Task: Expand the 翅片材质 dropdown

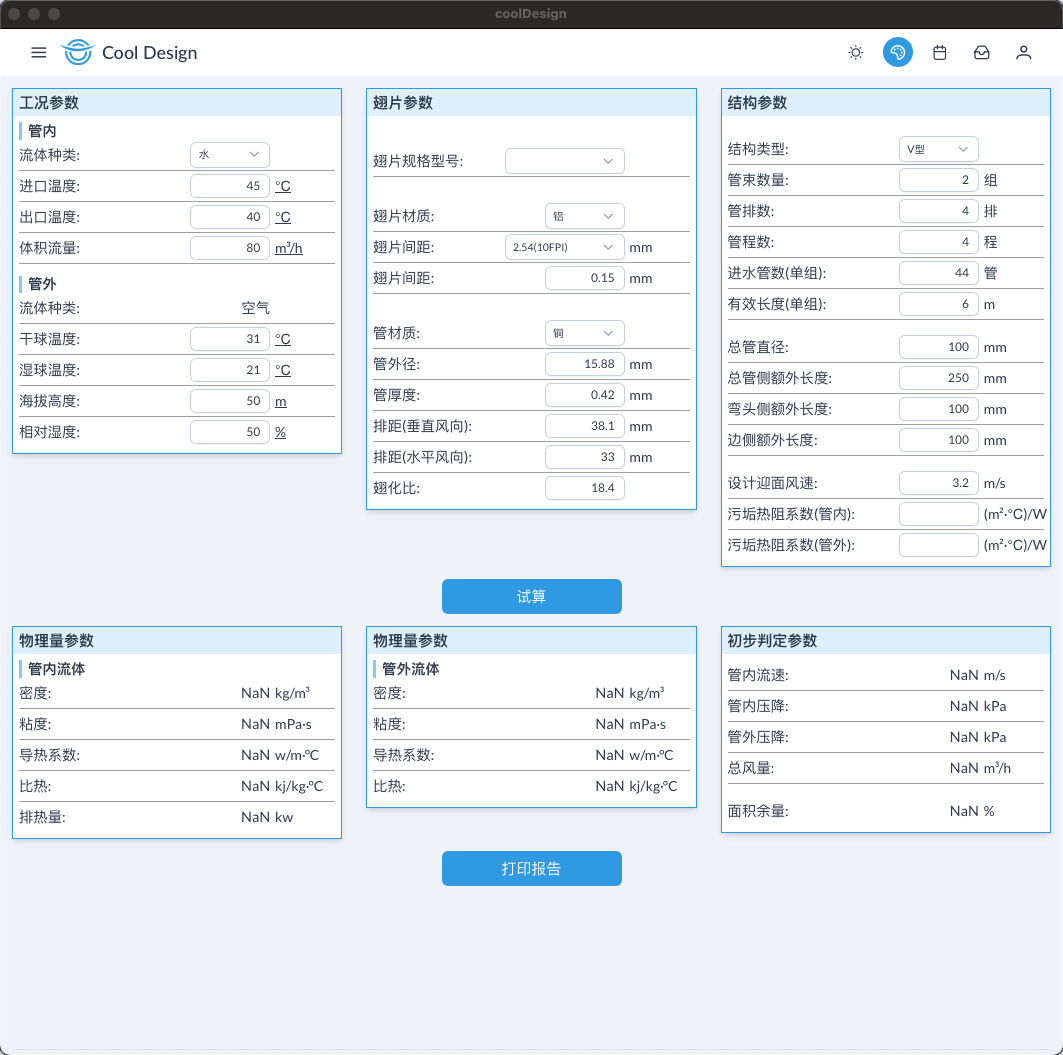Action: tap(585, 216)
